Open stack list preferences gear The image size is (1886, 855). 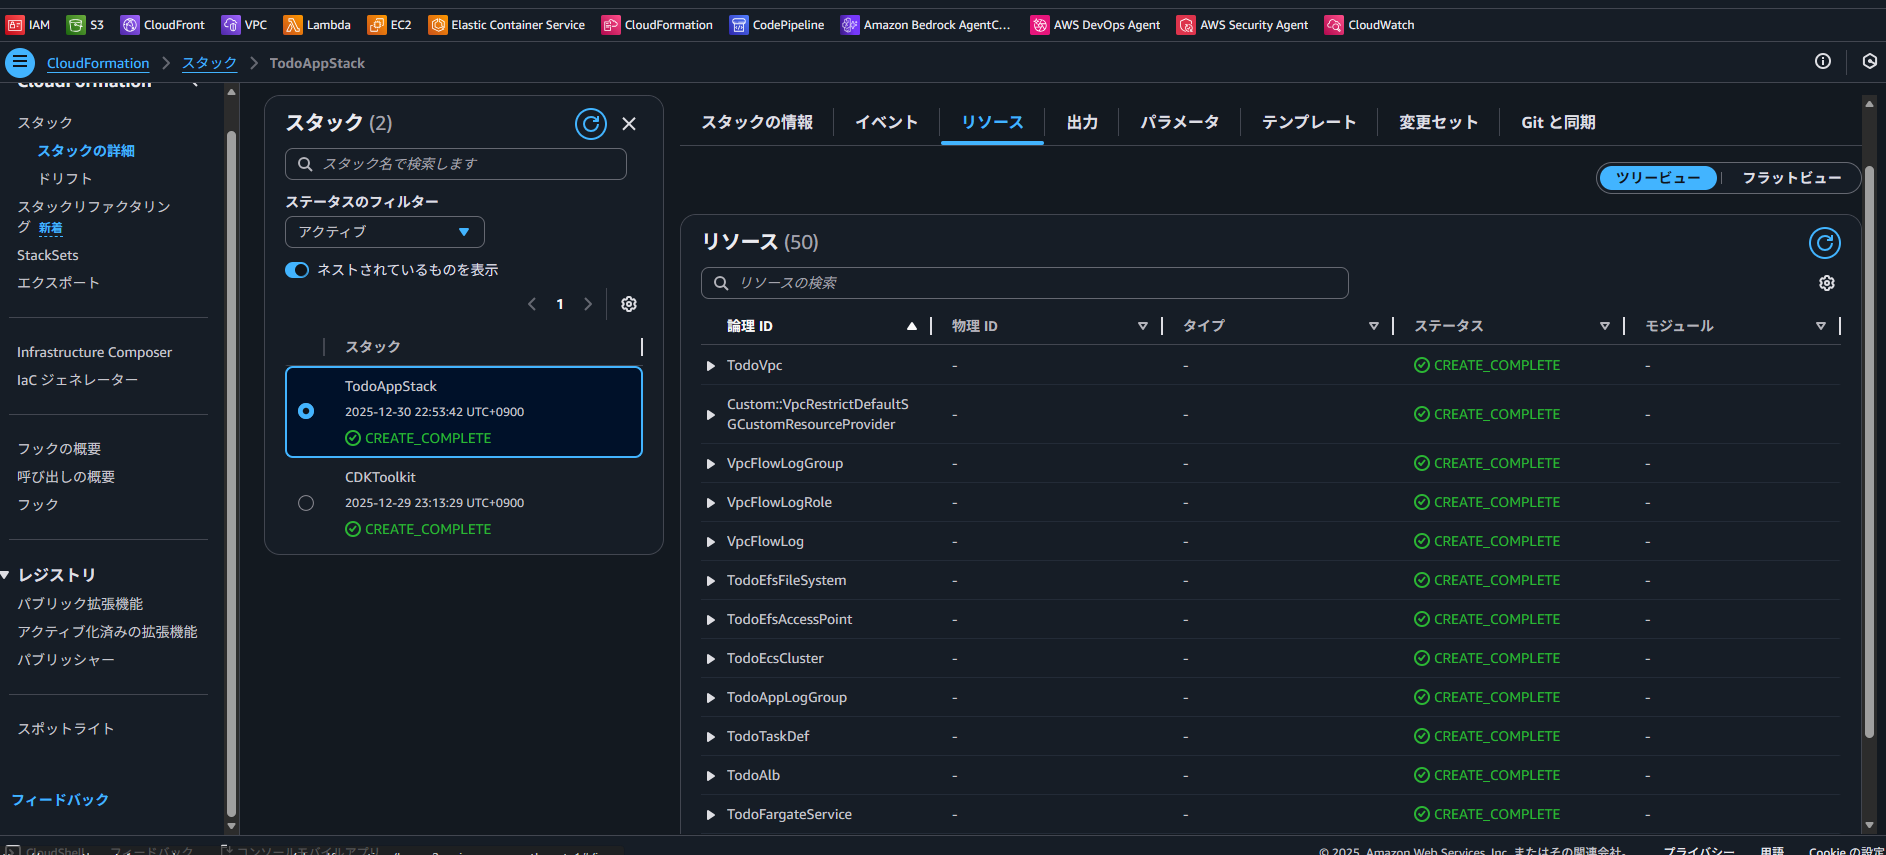click(x=629, y=304)
